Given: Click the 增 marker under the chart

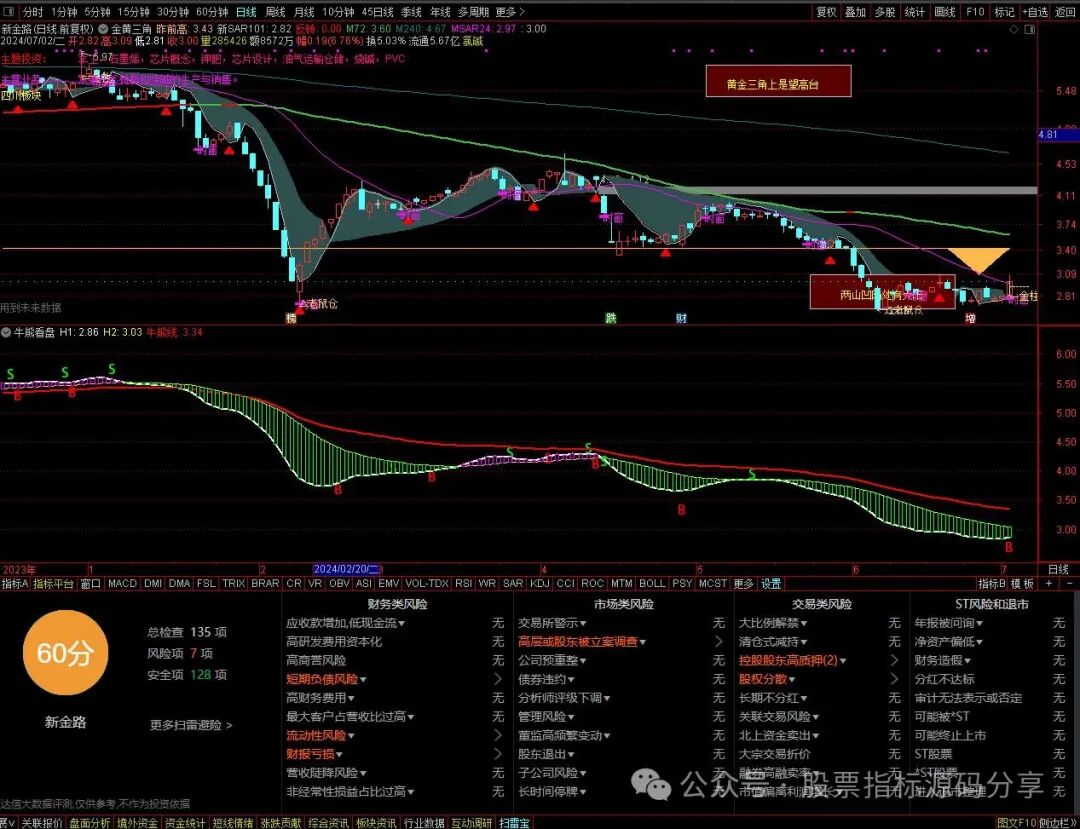Looking at the screenshot, I should pos(970,318).
